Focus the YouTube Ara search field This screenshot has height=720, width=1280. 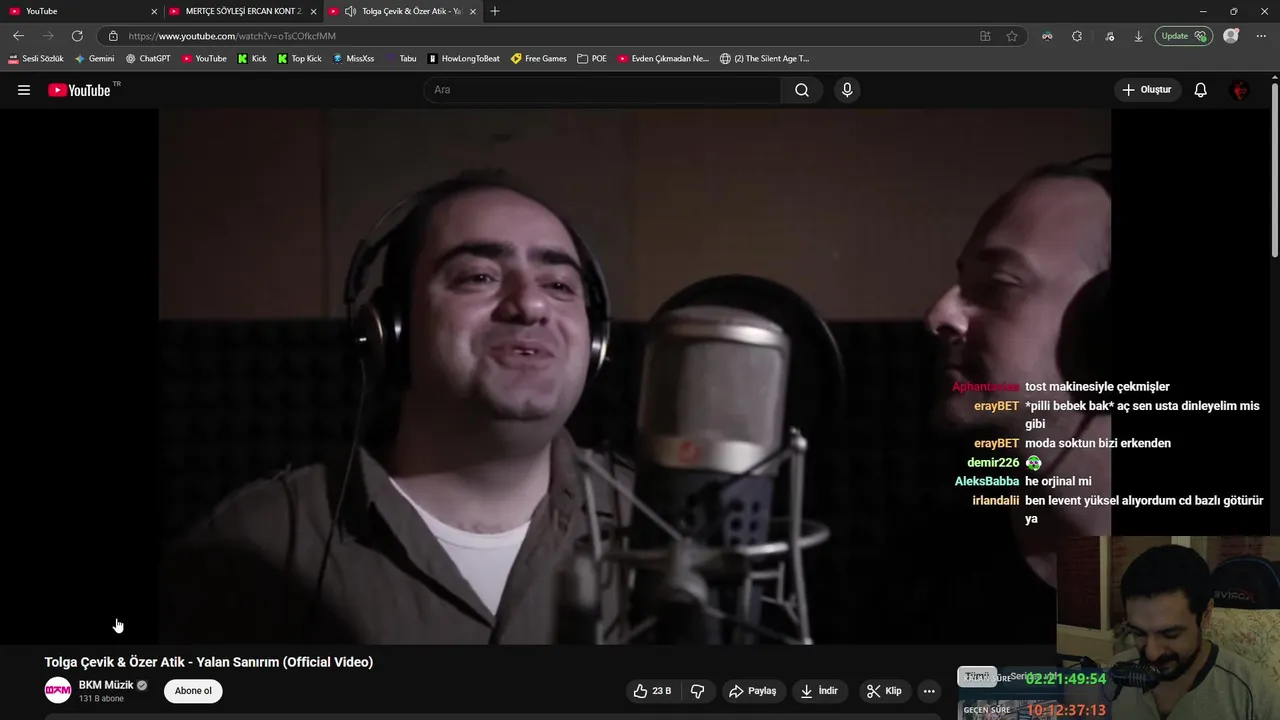coord(603,90)
